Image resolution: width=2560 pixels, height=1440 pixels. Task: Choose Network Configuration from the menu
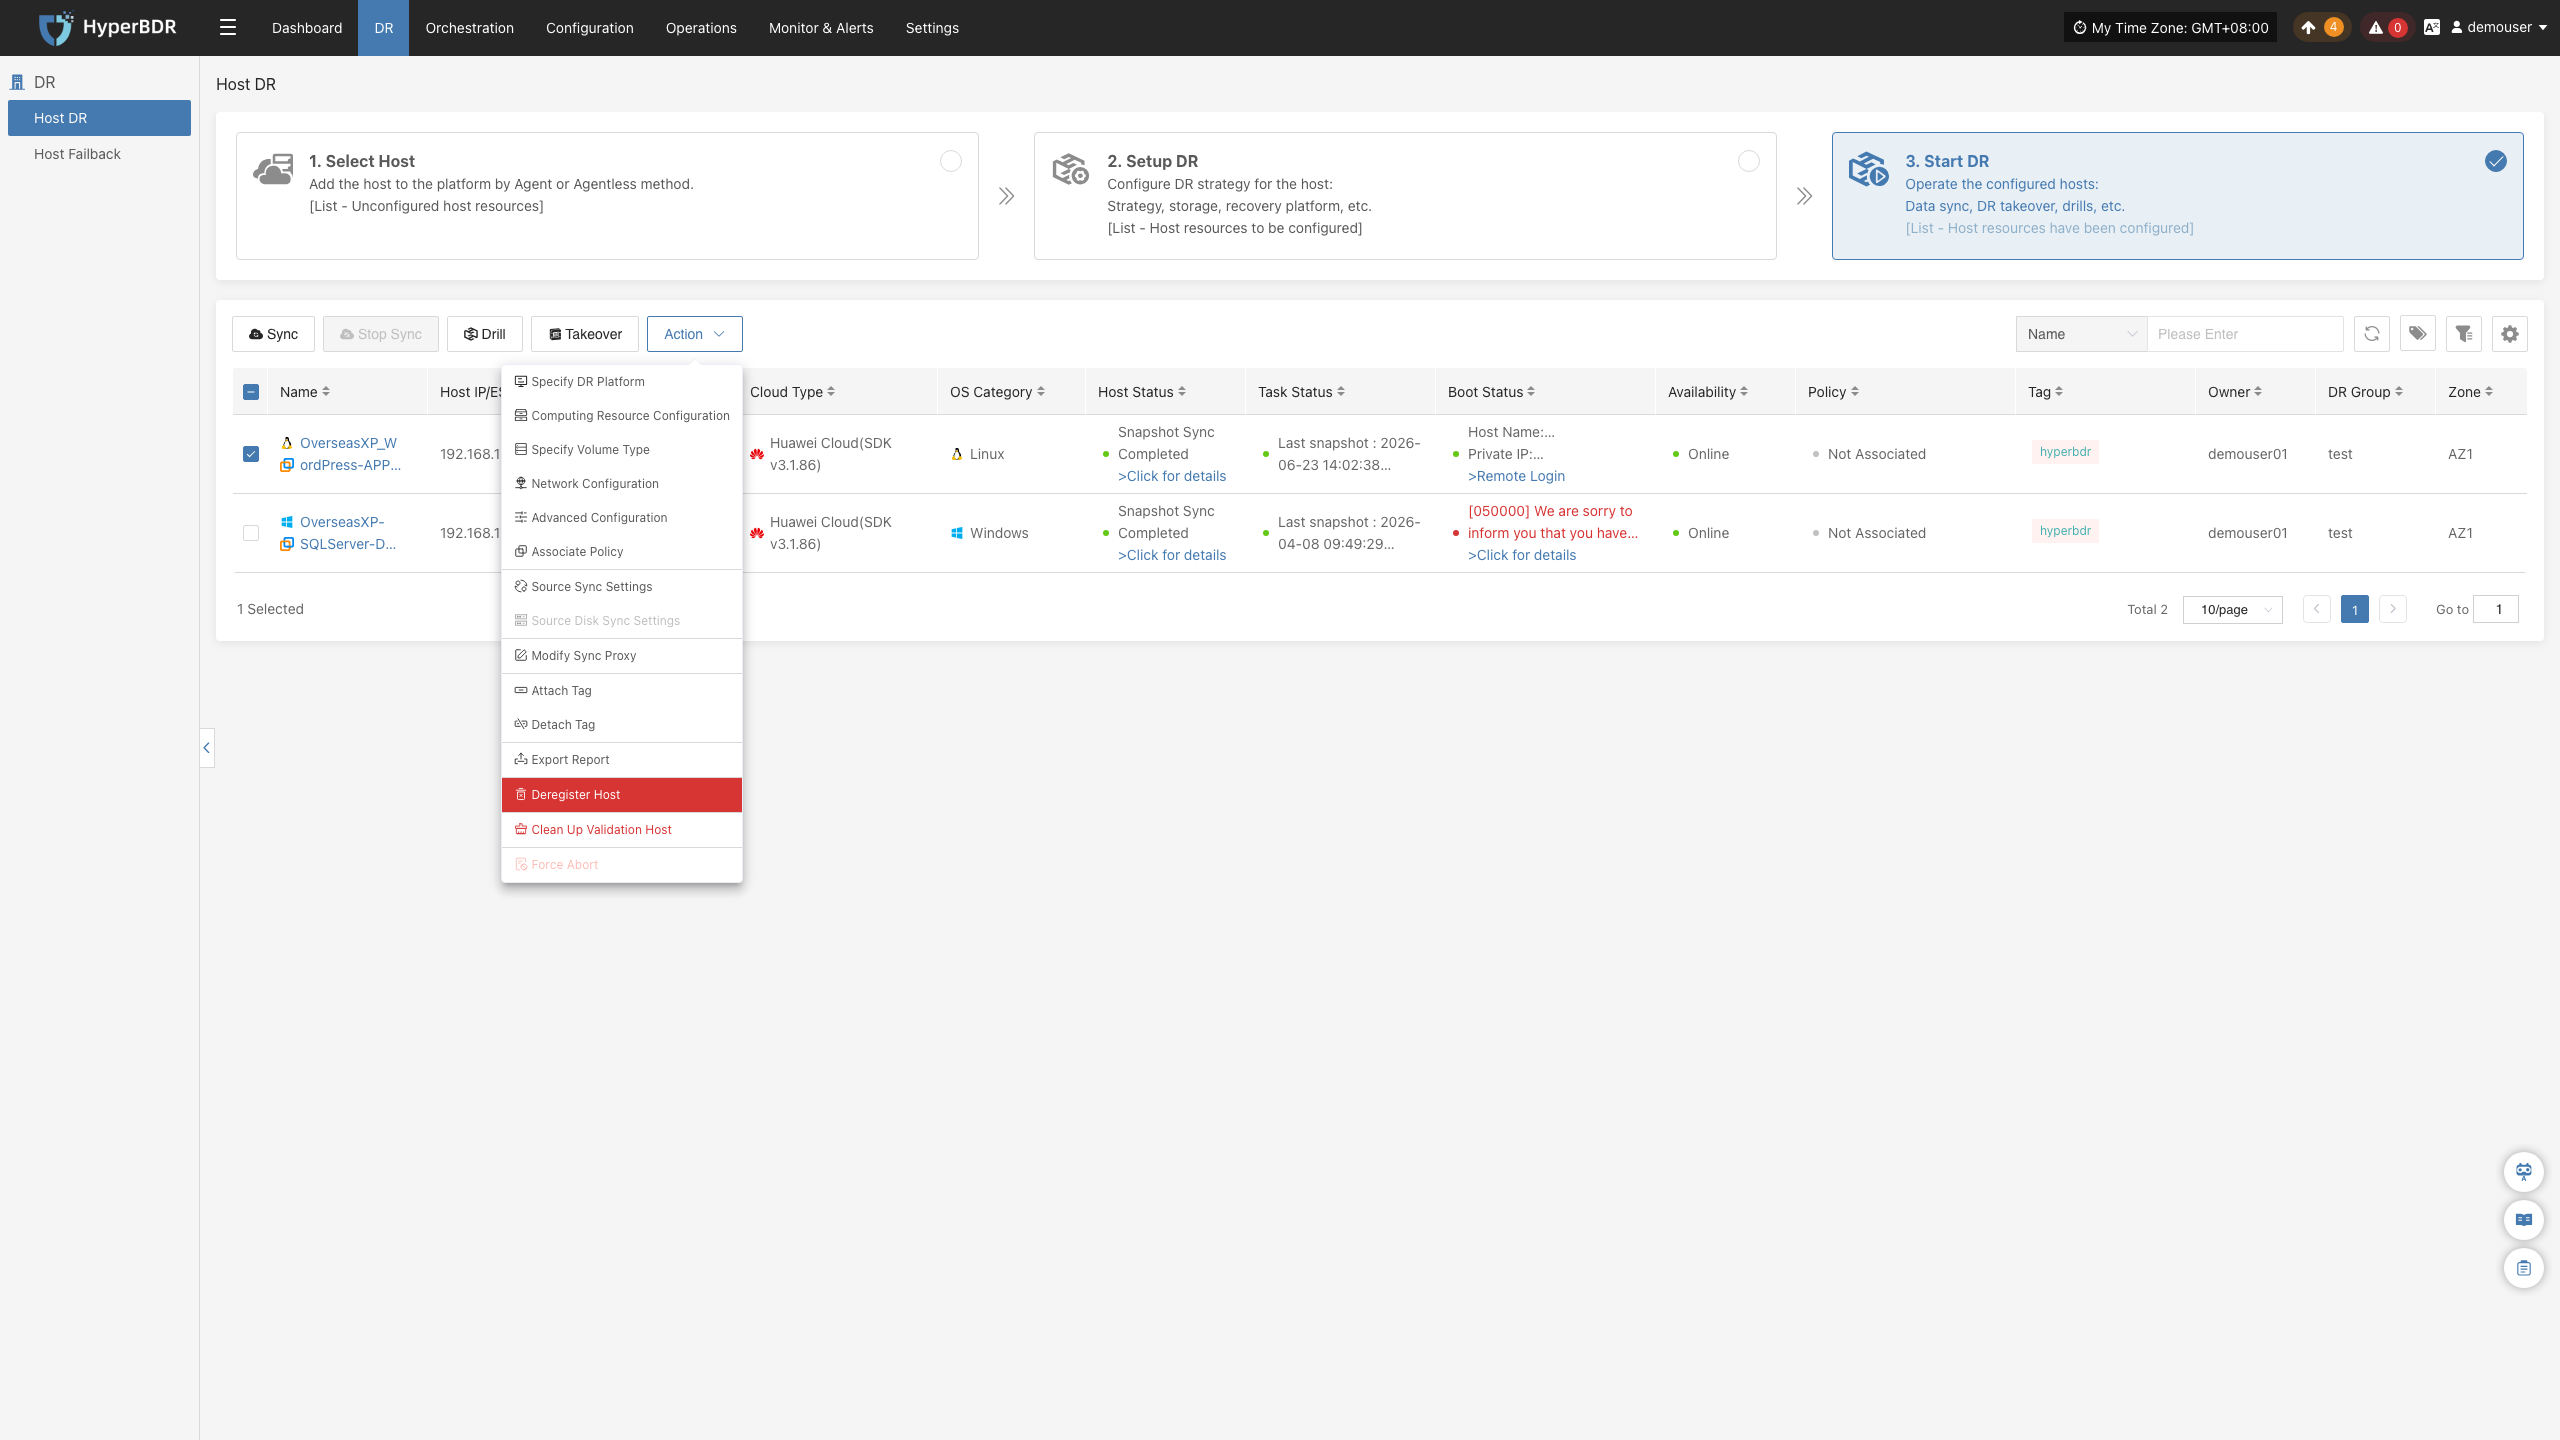point(622,483)
